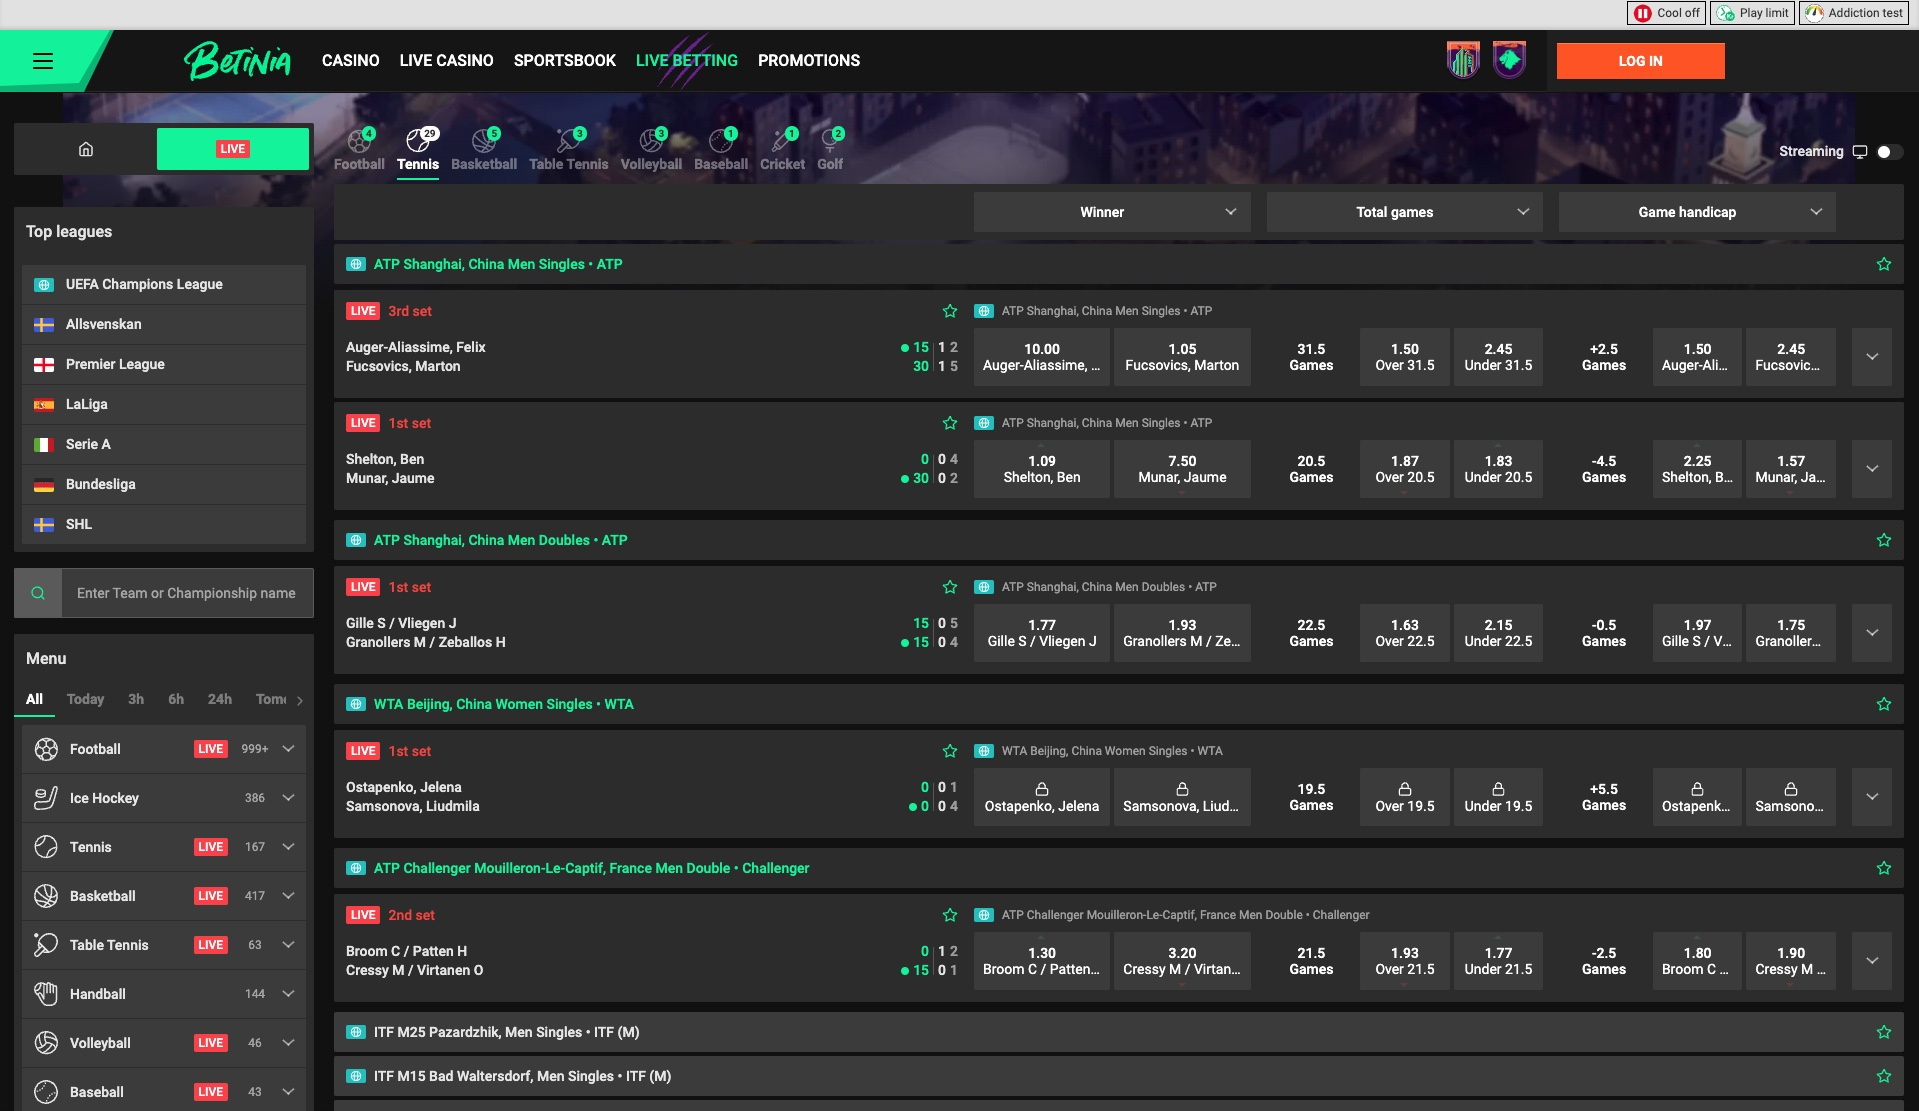Open the Winner market dropdown
The image size is (1919, 1111).
click(x=1111, y=211)
